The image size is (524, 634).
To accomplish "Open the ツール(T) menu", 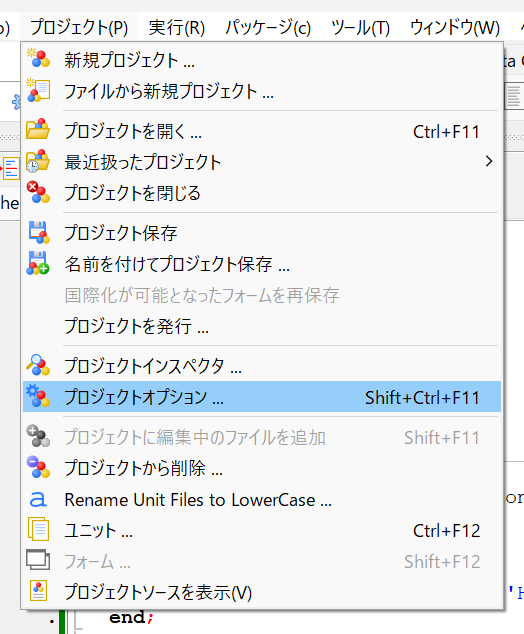I will 360,27.
